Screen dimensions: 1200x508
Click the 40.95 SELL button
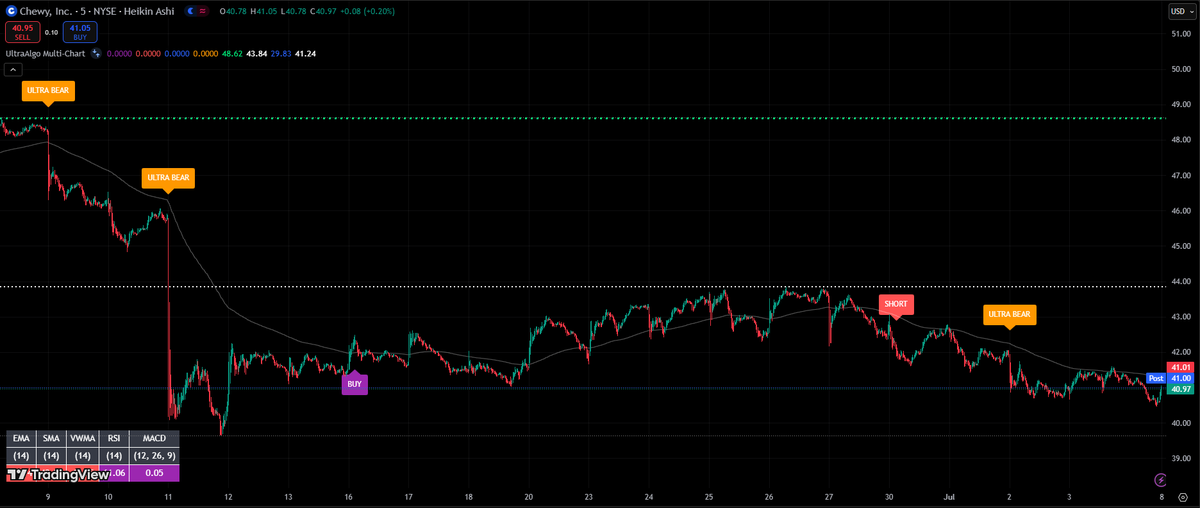click(23, 32)
